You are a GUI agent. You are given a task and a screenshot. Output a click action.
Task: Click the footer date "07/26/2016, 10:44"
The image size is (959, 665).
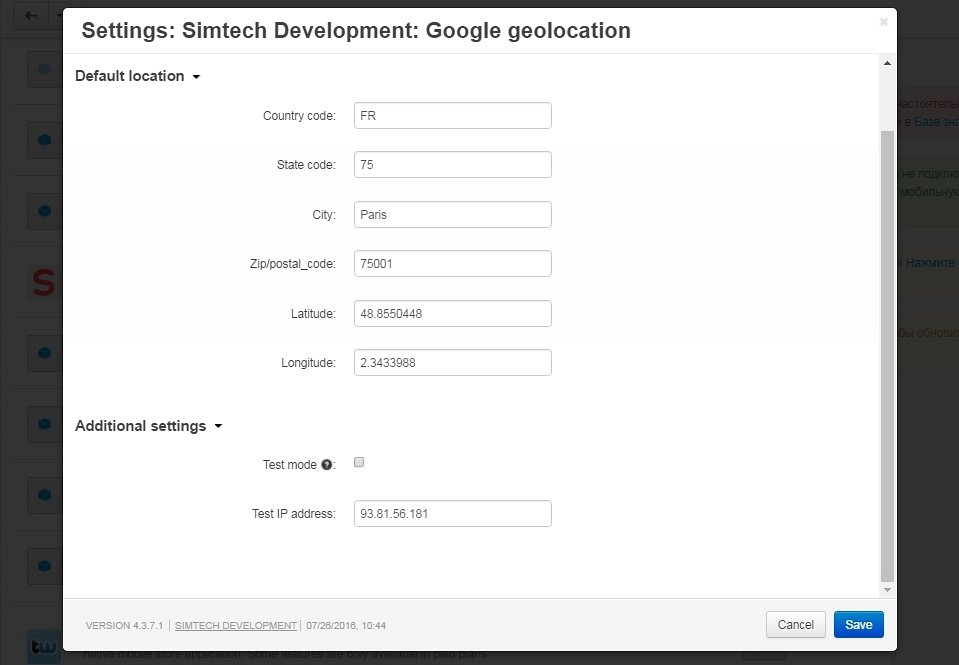click(x=346, y=625)
